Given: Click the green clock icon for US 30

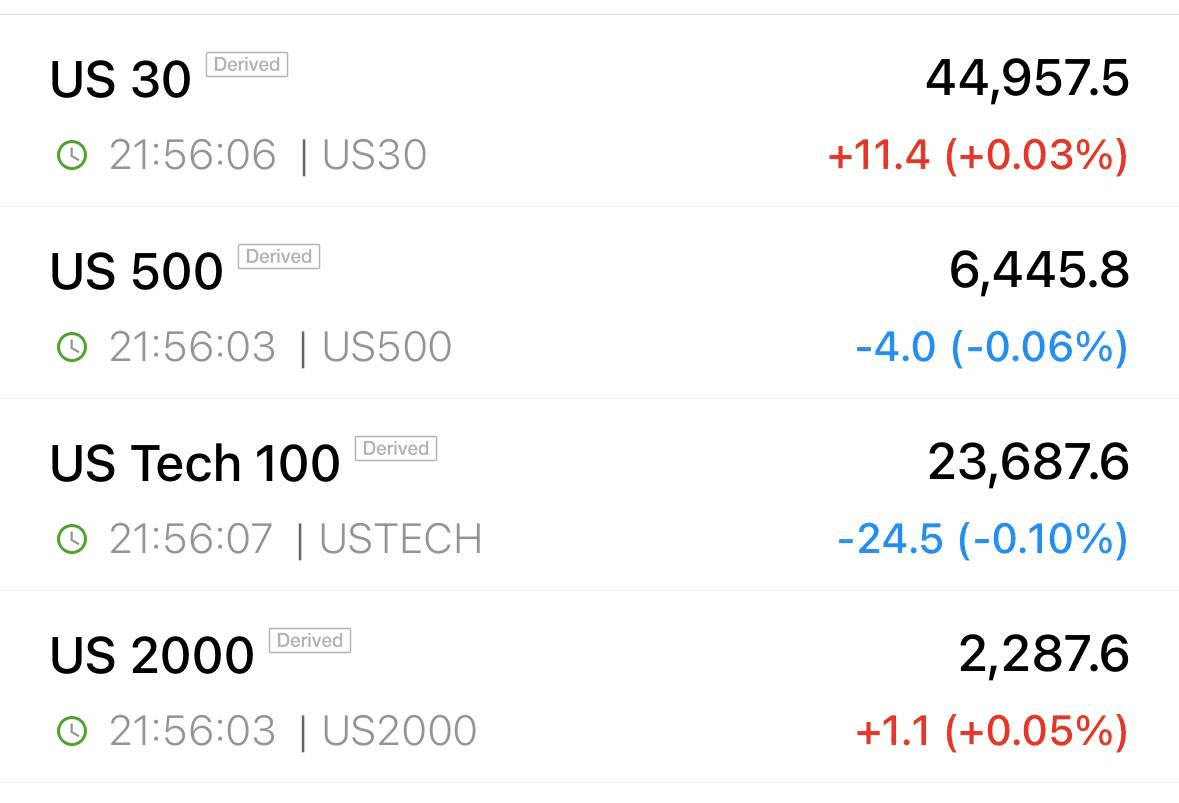Looking at the screenshot, I should (72, 156).
